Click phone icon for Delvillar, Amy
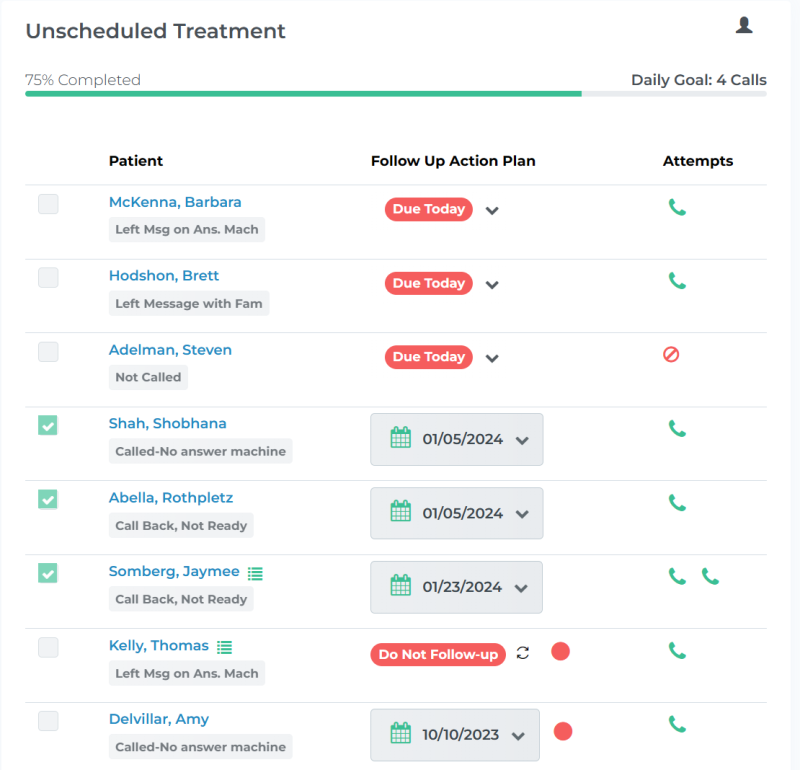Image resolution: width=800 pixels, height=770 pixels. coord(677,724)
